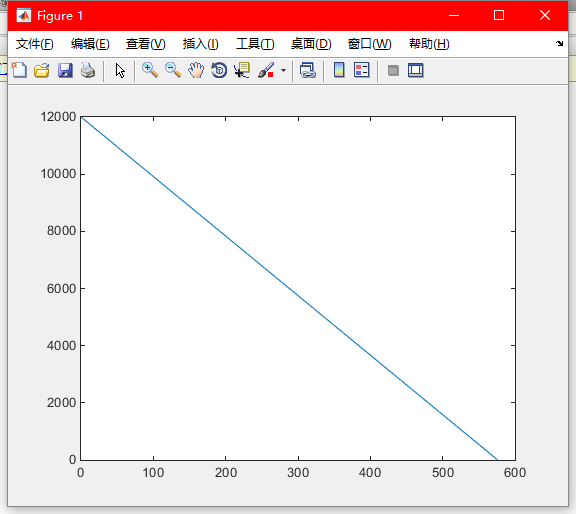Click the x-axis label 200

click(x=226, y=472)
